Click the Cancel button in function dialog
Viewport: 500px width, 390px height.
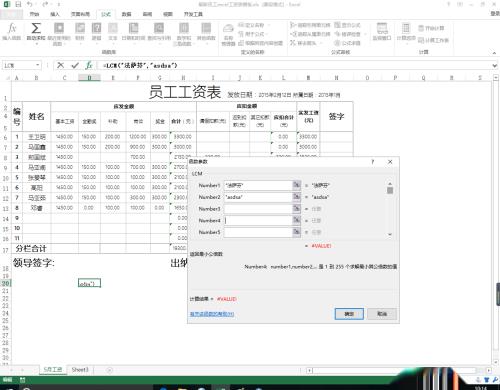382,314
